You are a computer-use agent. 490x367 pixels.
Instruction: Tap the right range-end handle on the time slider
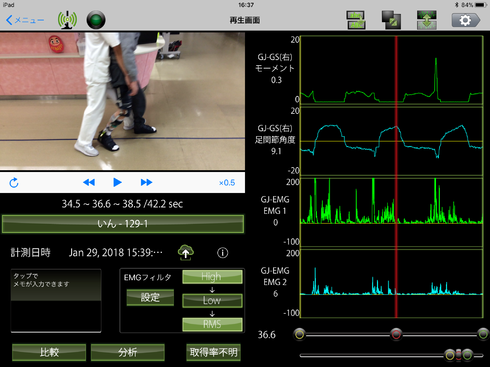(483, 334)
